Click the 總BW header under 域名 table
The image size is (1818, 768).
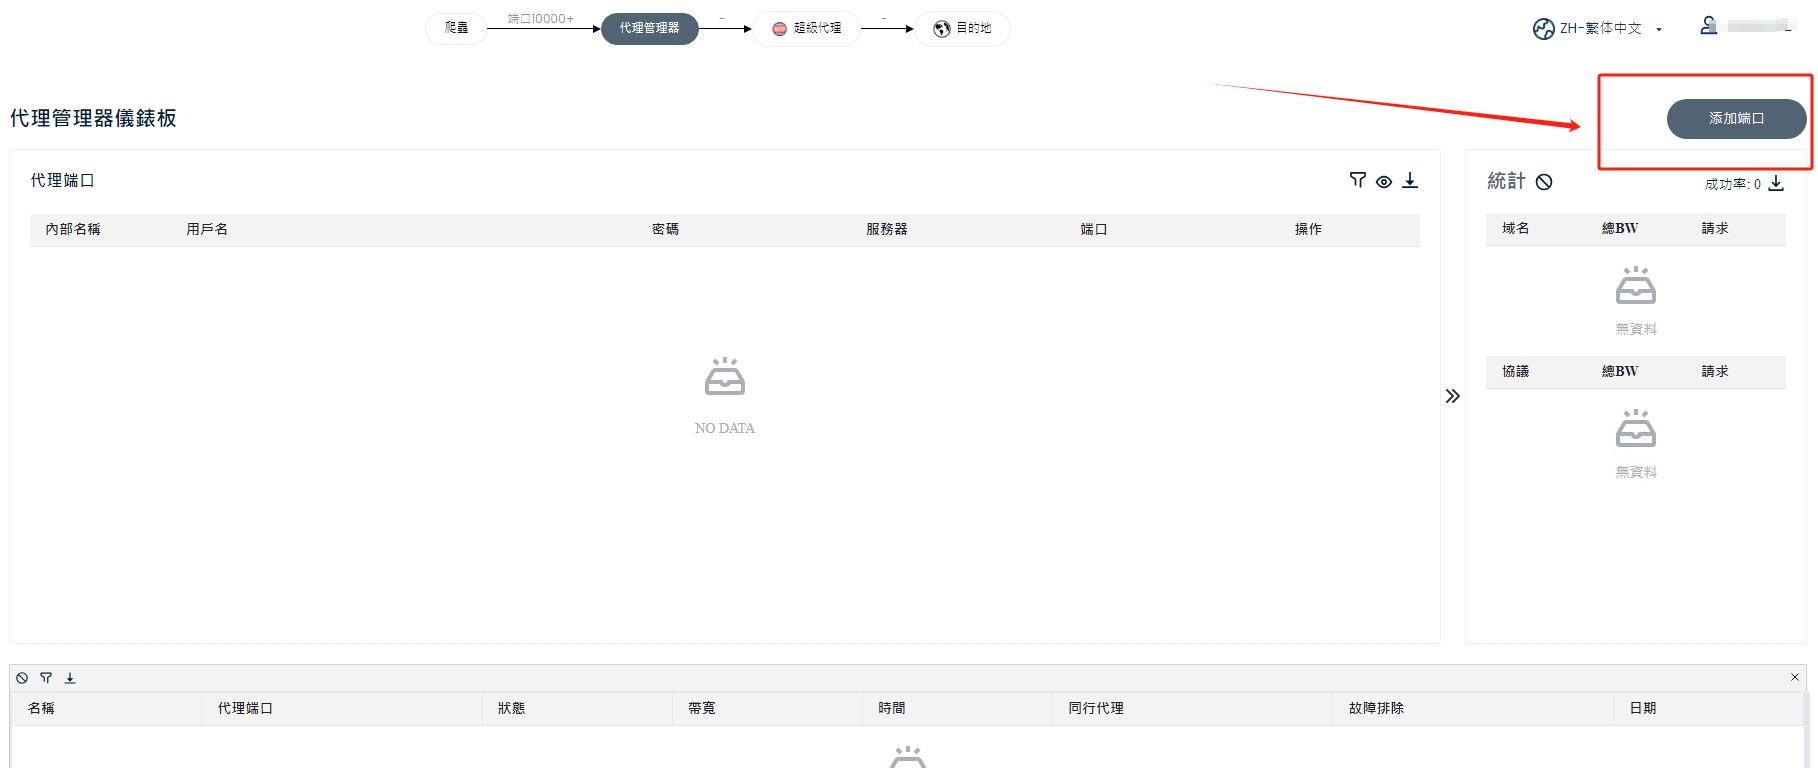click(x=1619, y=228)
